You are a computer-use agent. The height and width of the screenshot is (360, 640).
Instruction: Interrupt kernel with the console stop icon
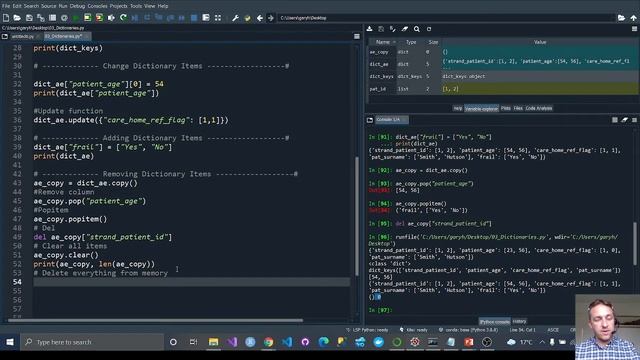(615, 120)
